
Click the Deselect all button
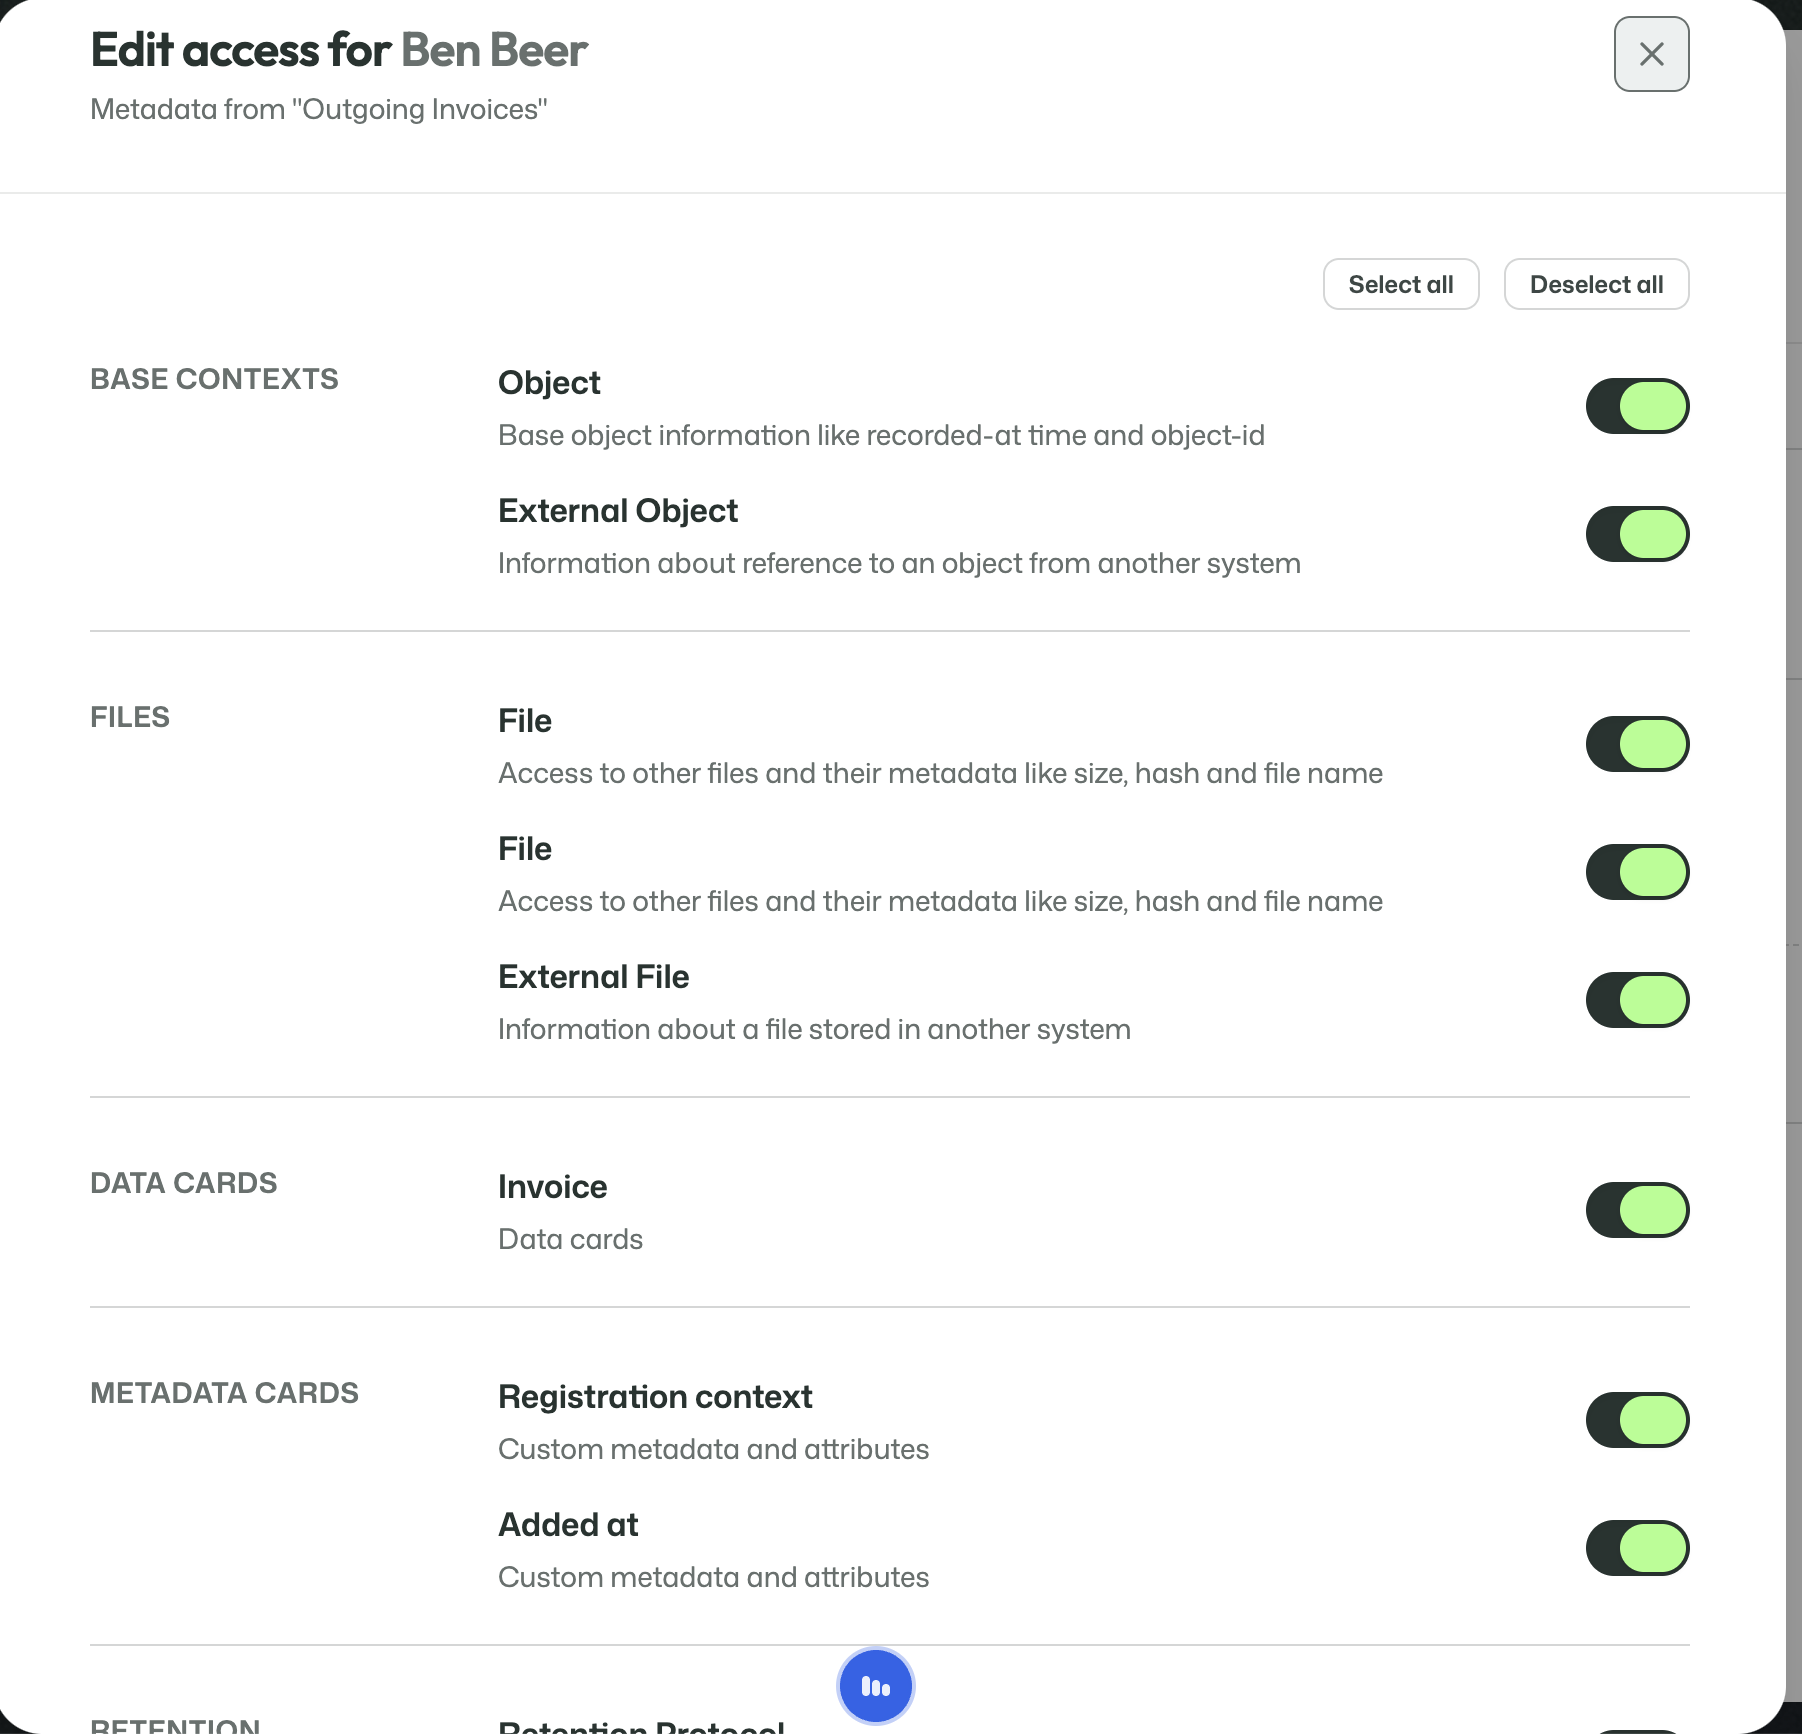click(1596, 284)
